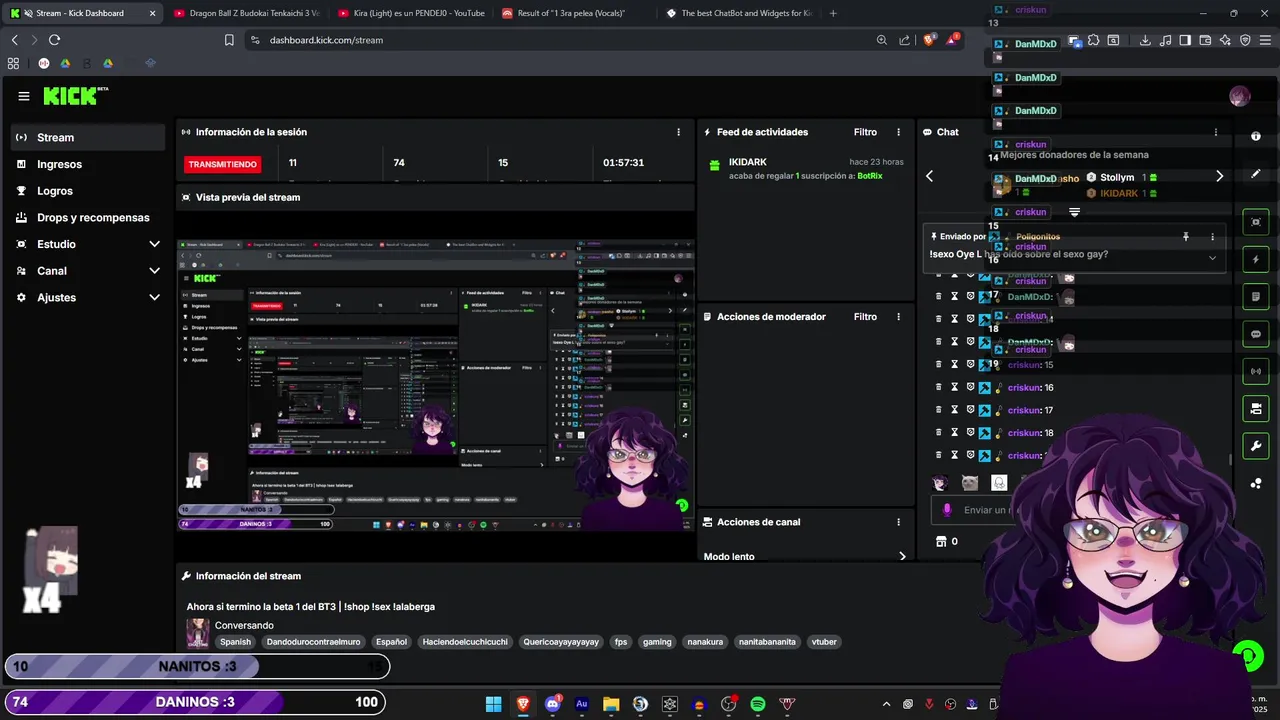Show next top donors page
Viewport: 1280px width, 720px height.
click(x=1219, y=176)
